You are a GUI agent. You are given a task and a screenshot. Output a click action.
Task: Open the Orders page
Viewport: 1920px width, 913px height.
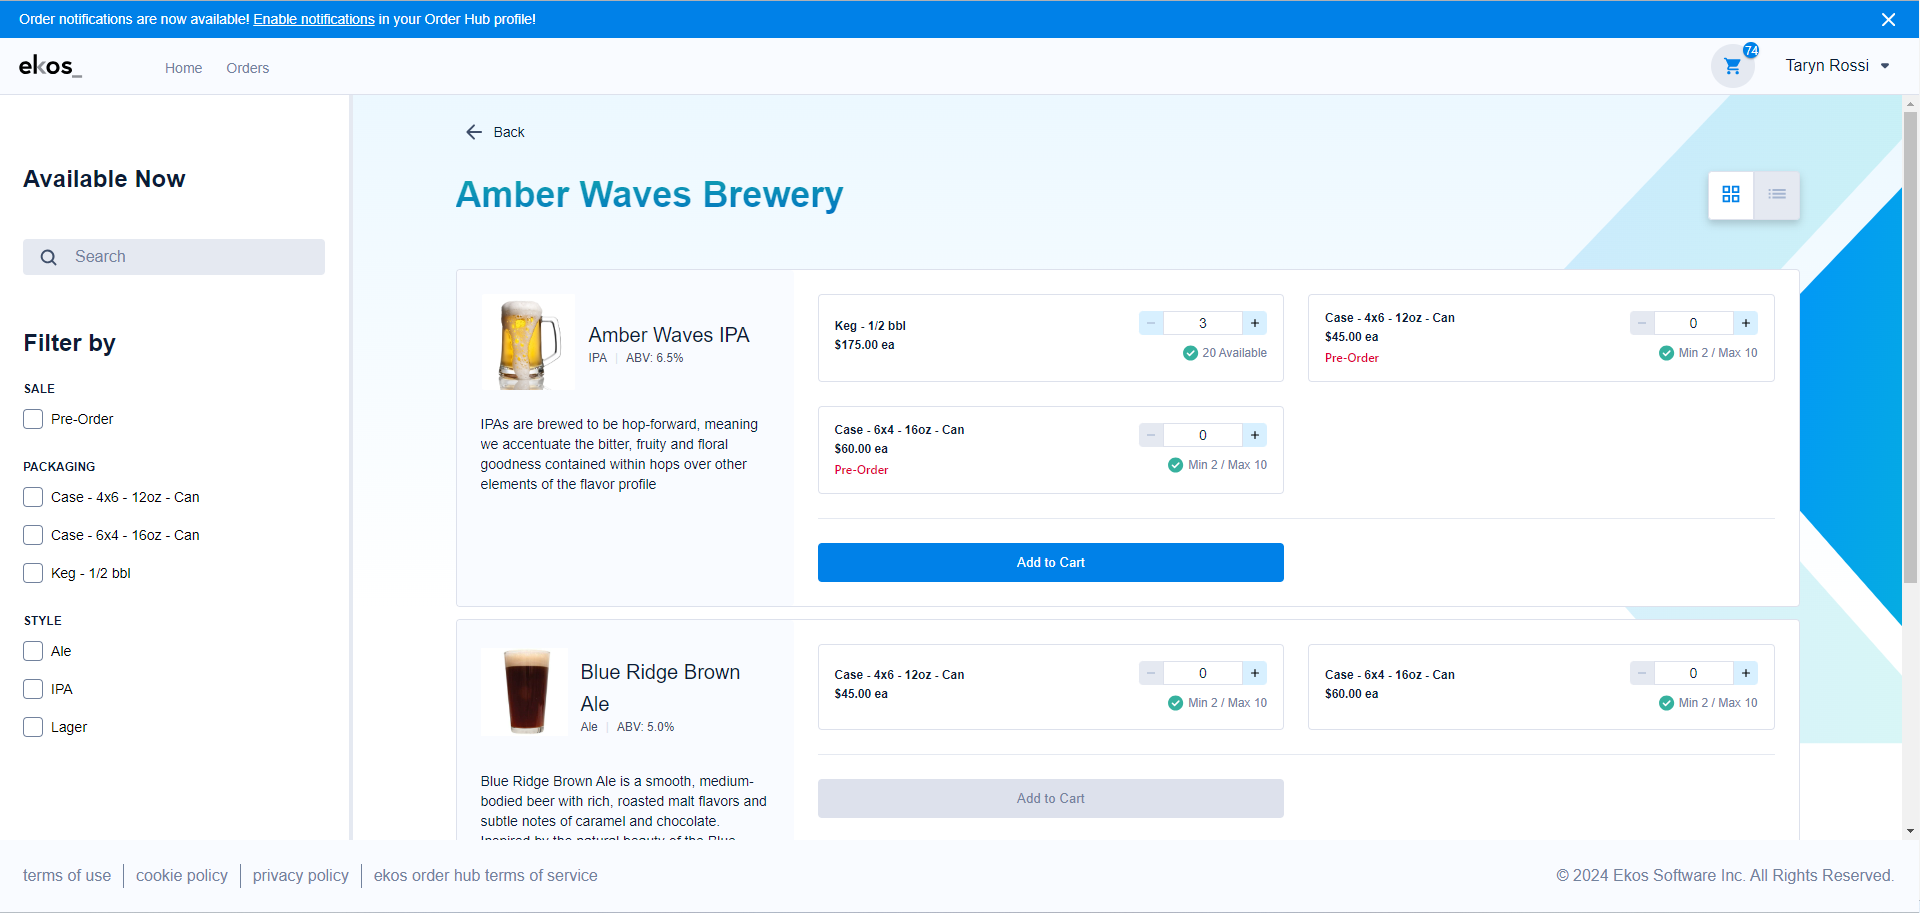[248, 68]
